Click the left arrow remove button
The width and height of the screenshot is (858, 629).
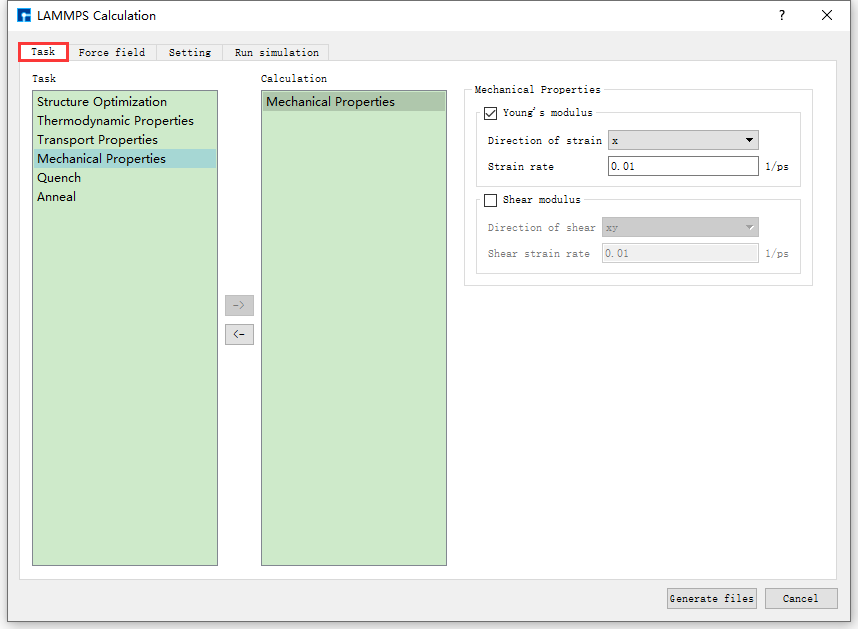(x=239, y=335)
